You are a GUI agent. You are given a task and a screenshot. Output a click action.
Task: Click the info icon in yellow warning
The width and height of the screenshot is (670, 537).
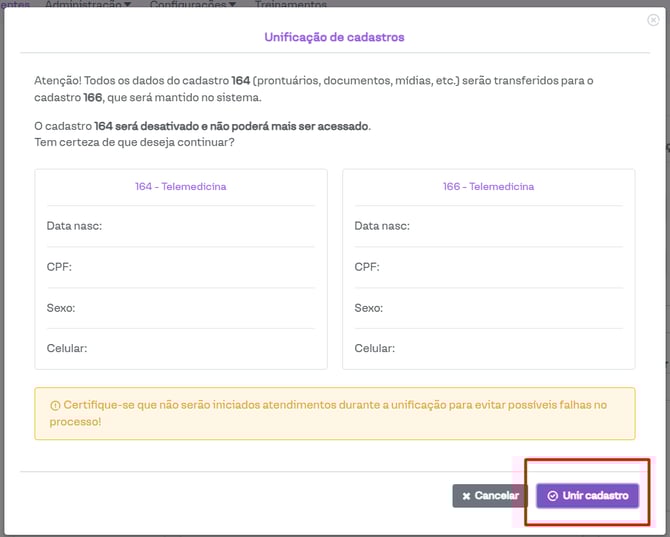pos(54,405)
